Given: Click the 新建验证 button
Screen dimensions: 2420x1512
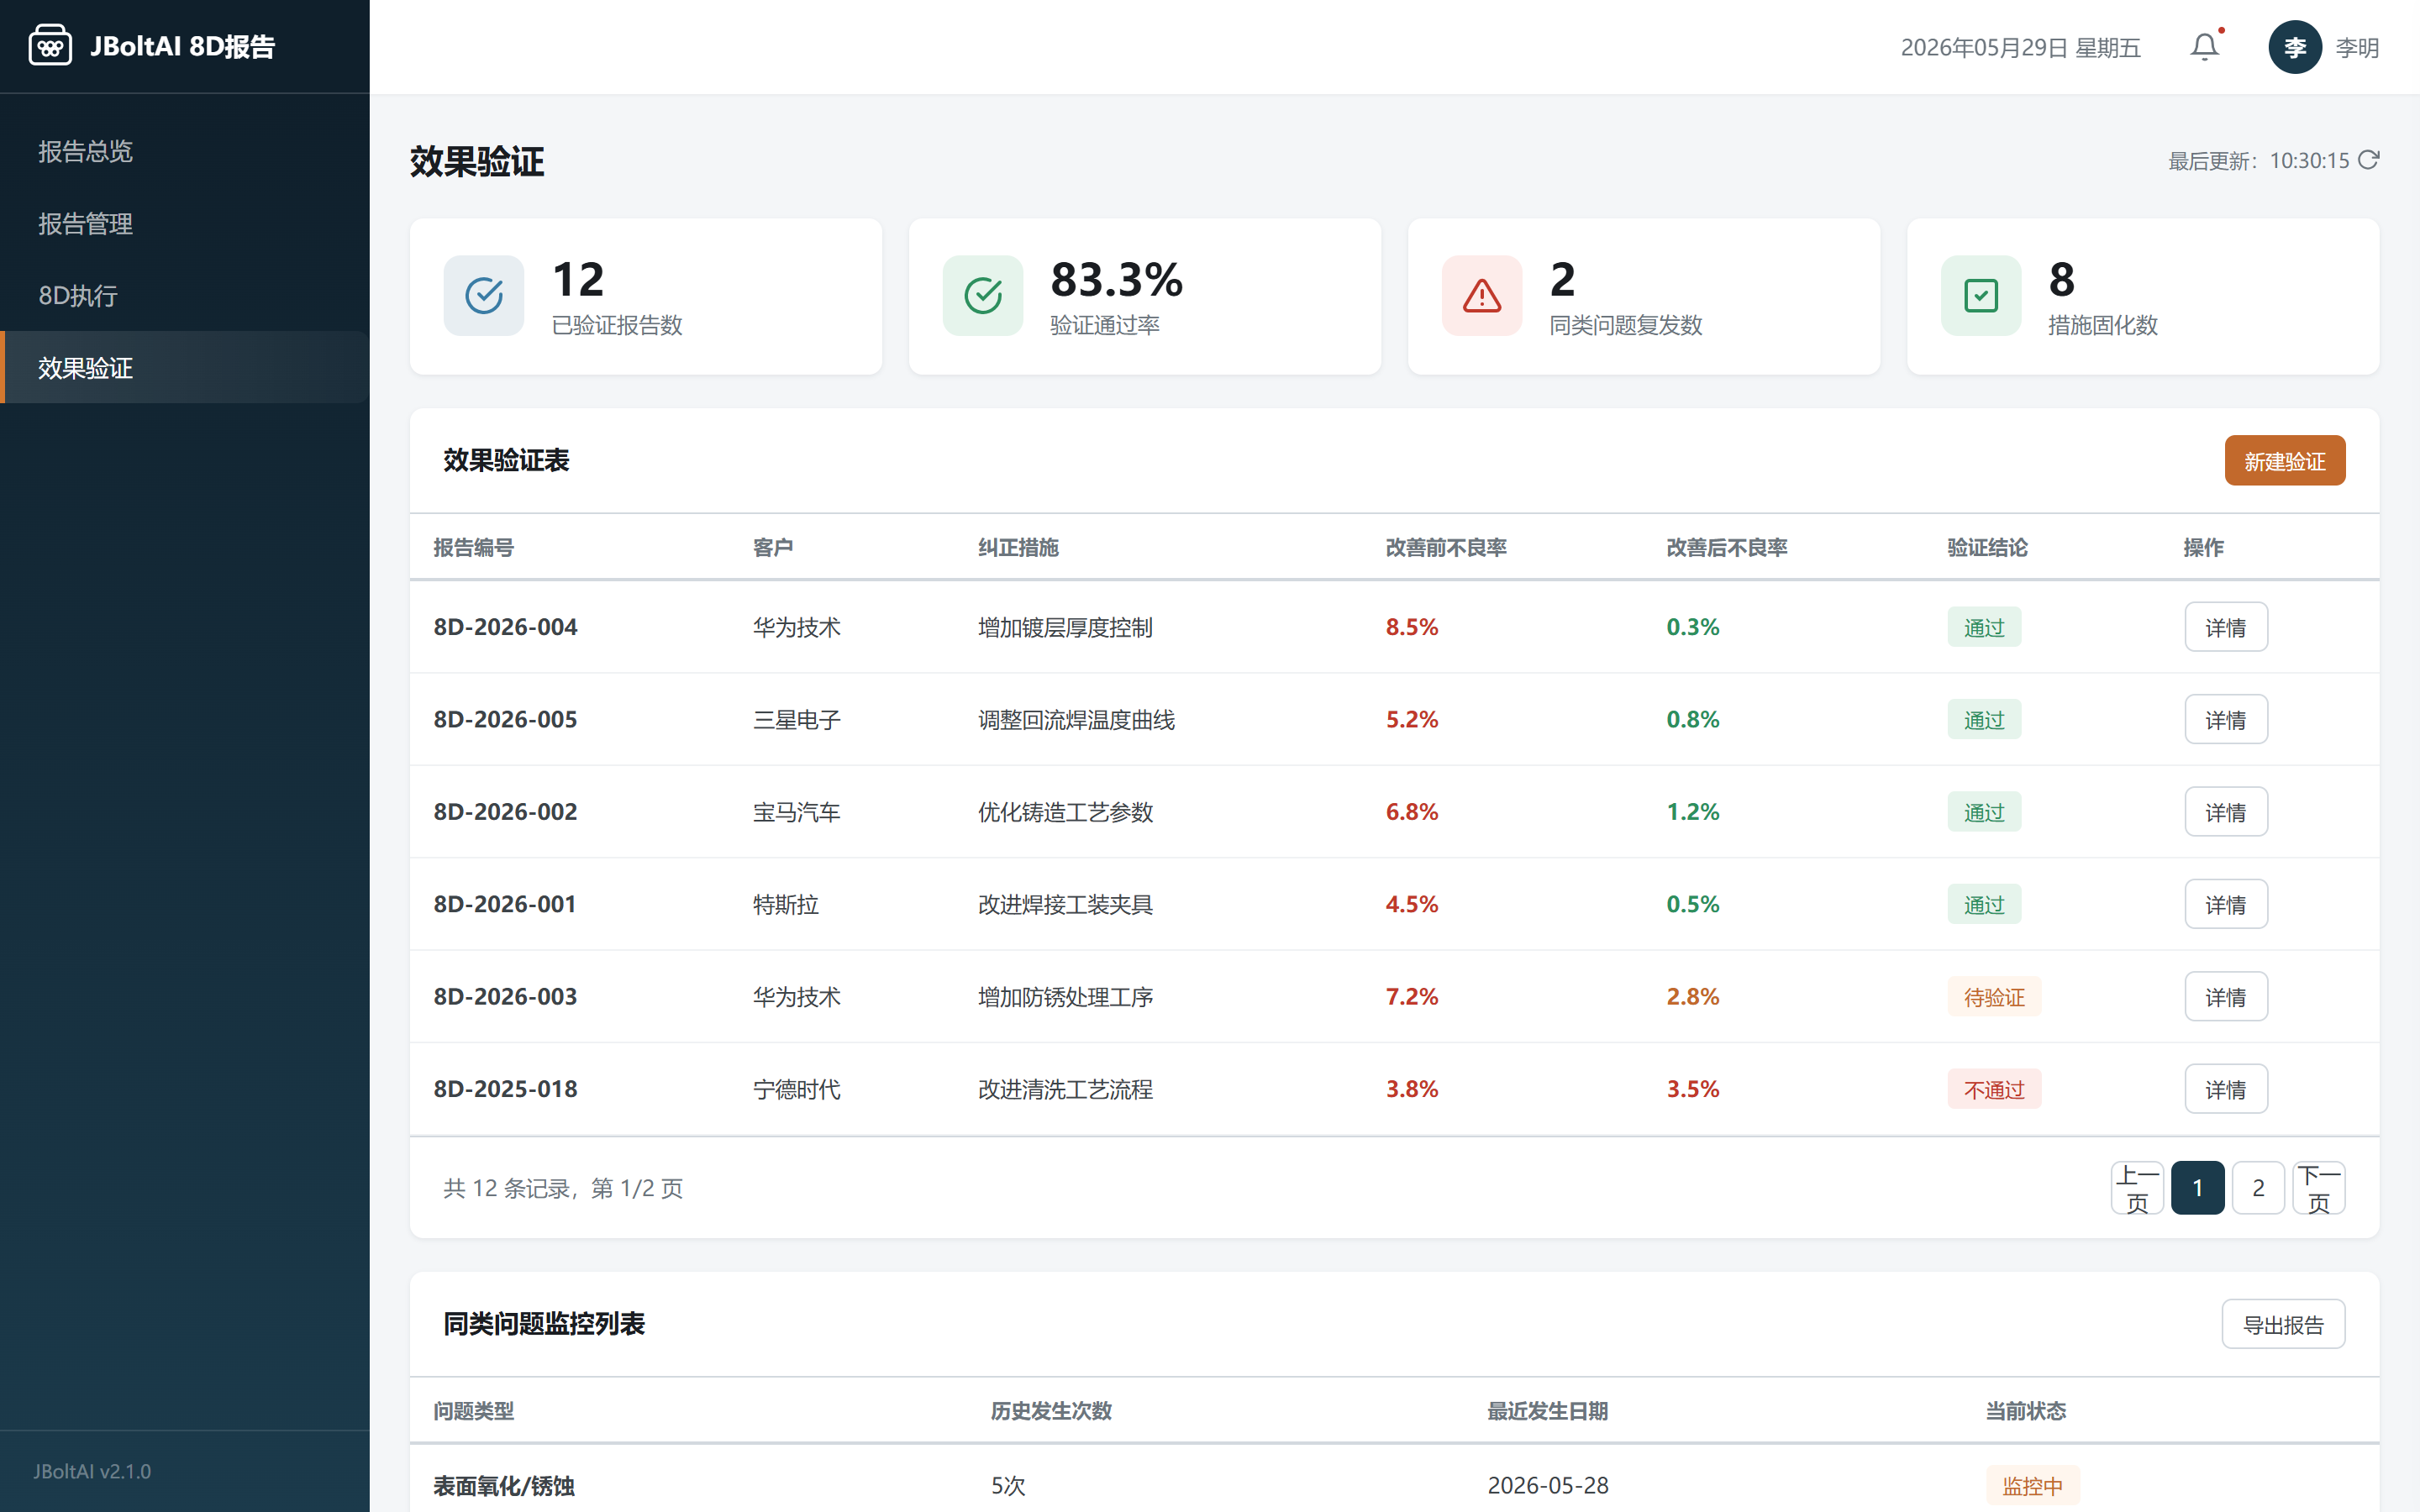Looking at the screenshot, I should [x=2284, y=460].
